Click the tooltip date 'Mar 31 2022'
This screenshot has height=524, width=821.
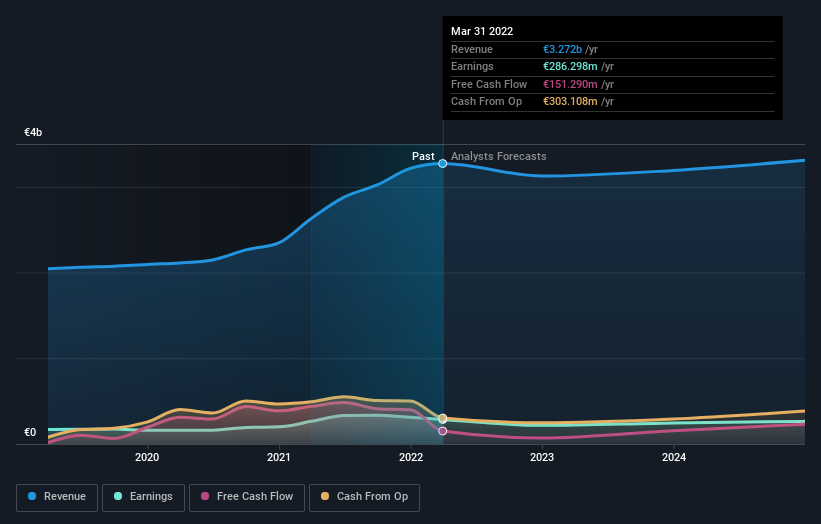(482, 31)
